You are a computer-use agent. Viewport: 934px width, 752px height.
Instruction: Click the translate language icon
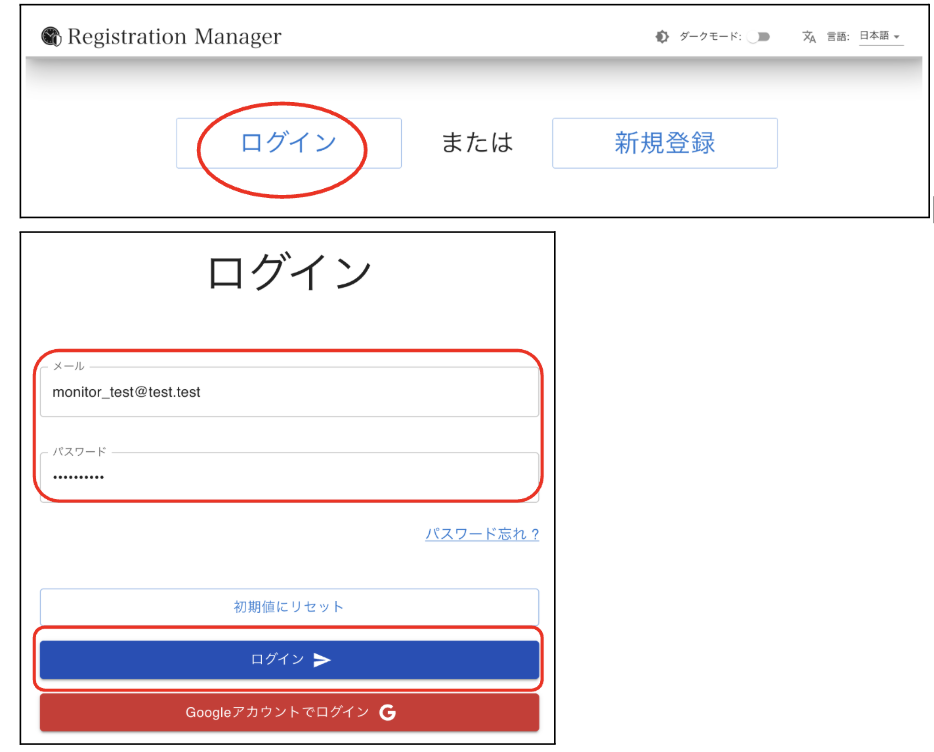point(809,37)
